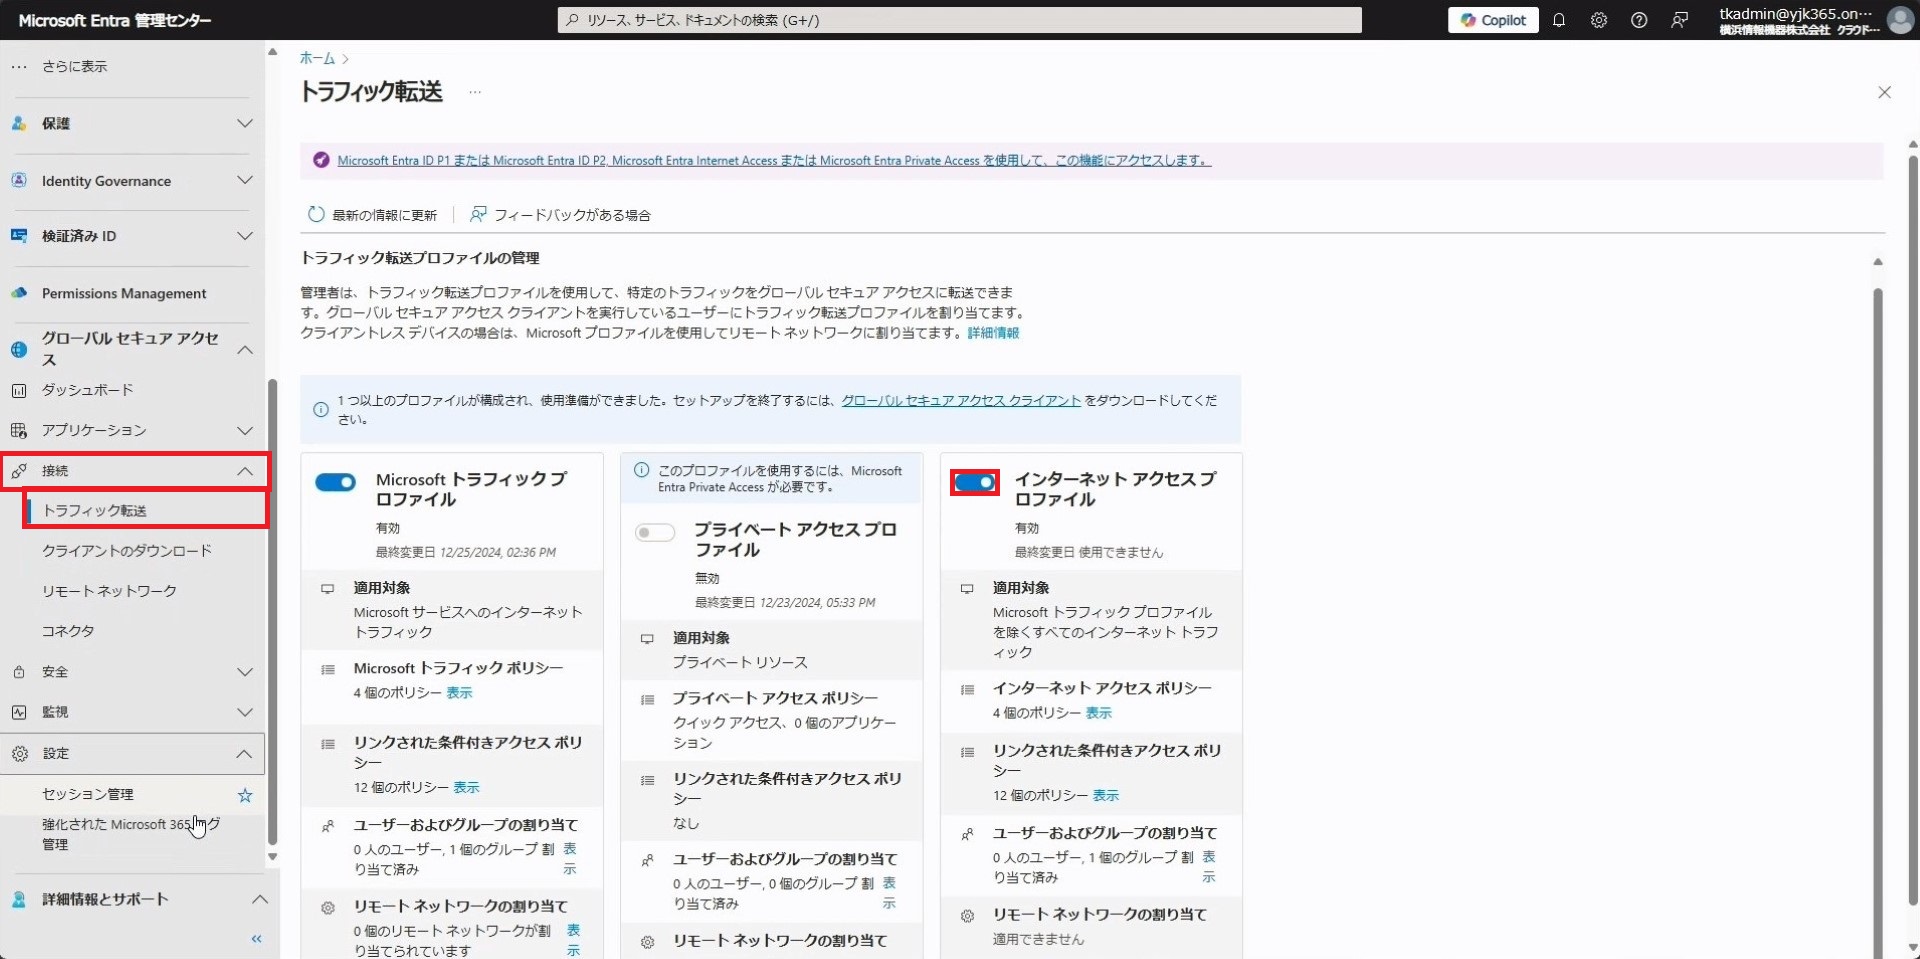Viewport: 1920px width, 959px height.
Task: Open the Copilot button
Action: coord(1493,20)
